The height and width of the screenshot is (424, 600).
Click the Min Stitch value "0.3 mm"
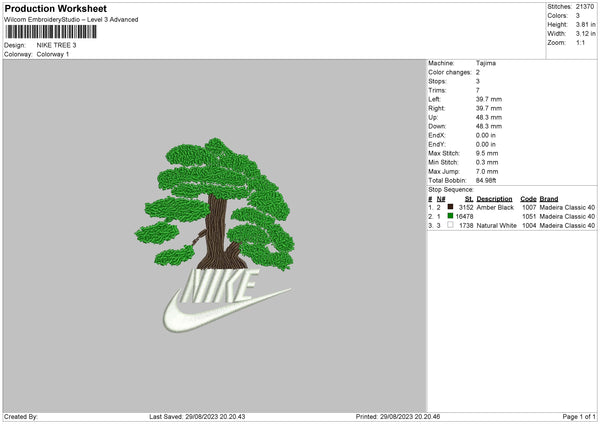487,162
